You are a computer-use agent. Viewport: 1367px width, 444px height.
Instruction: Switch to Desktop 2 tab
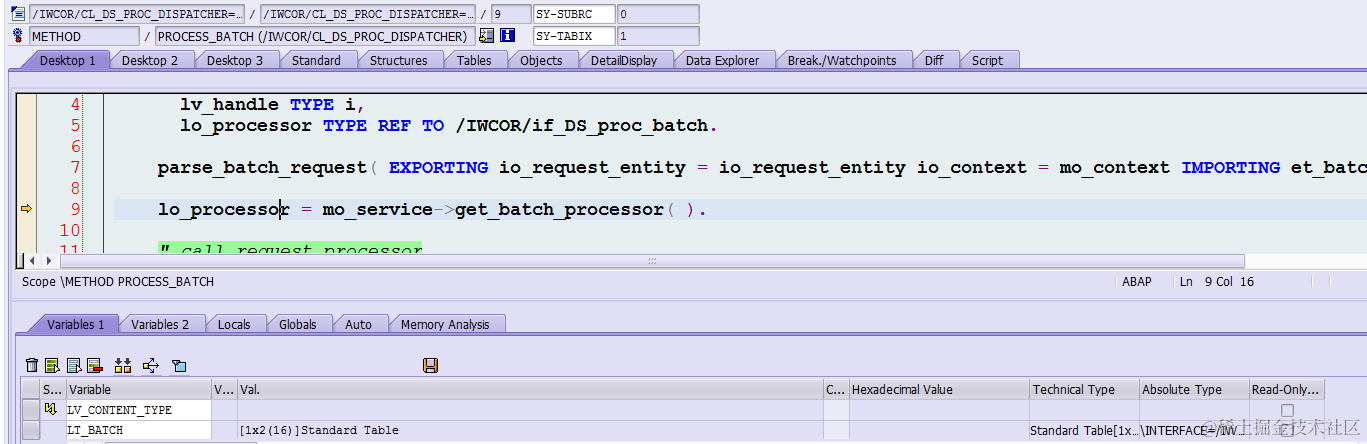pyautogui.click(x=150, y=60)
